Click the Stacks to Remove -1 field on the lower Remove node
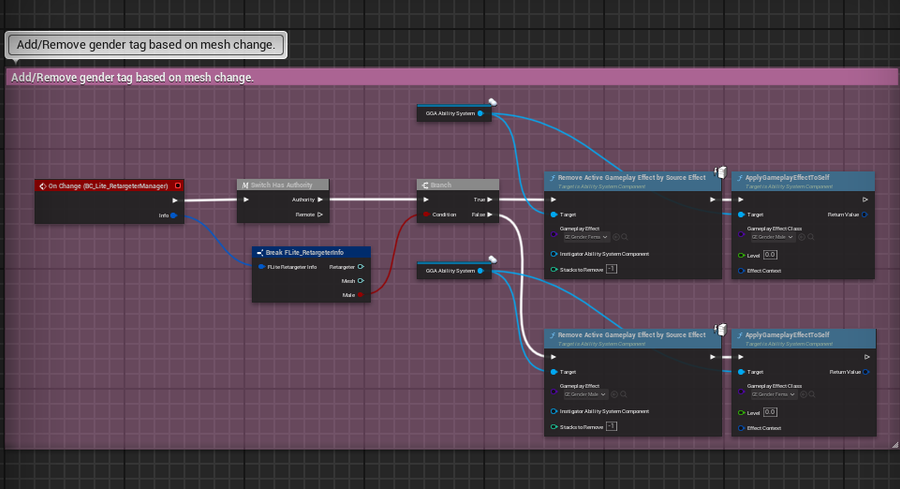Screen dimensions: 900x489 611,426
